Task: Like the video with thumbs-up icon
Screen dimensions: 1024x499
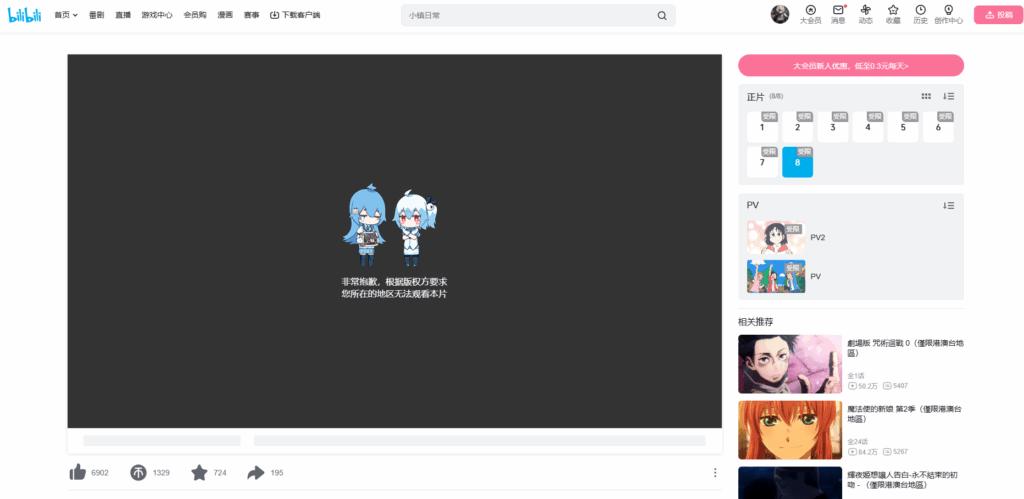Action: click(x=78, y=472)
